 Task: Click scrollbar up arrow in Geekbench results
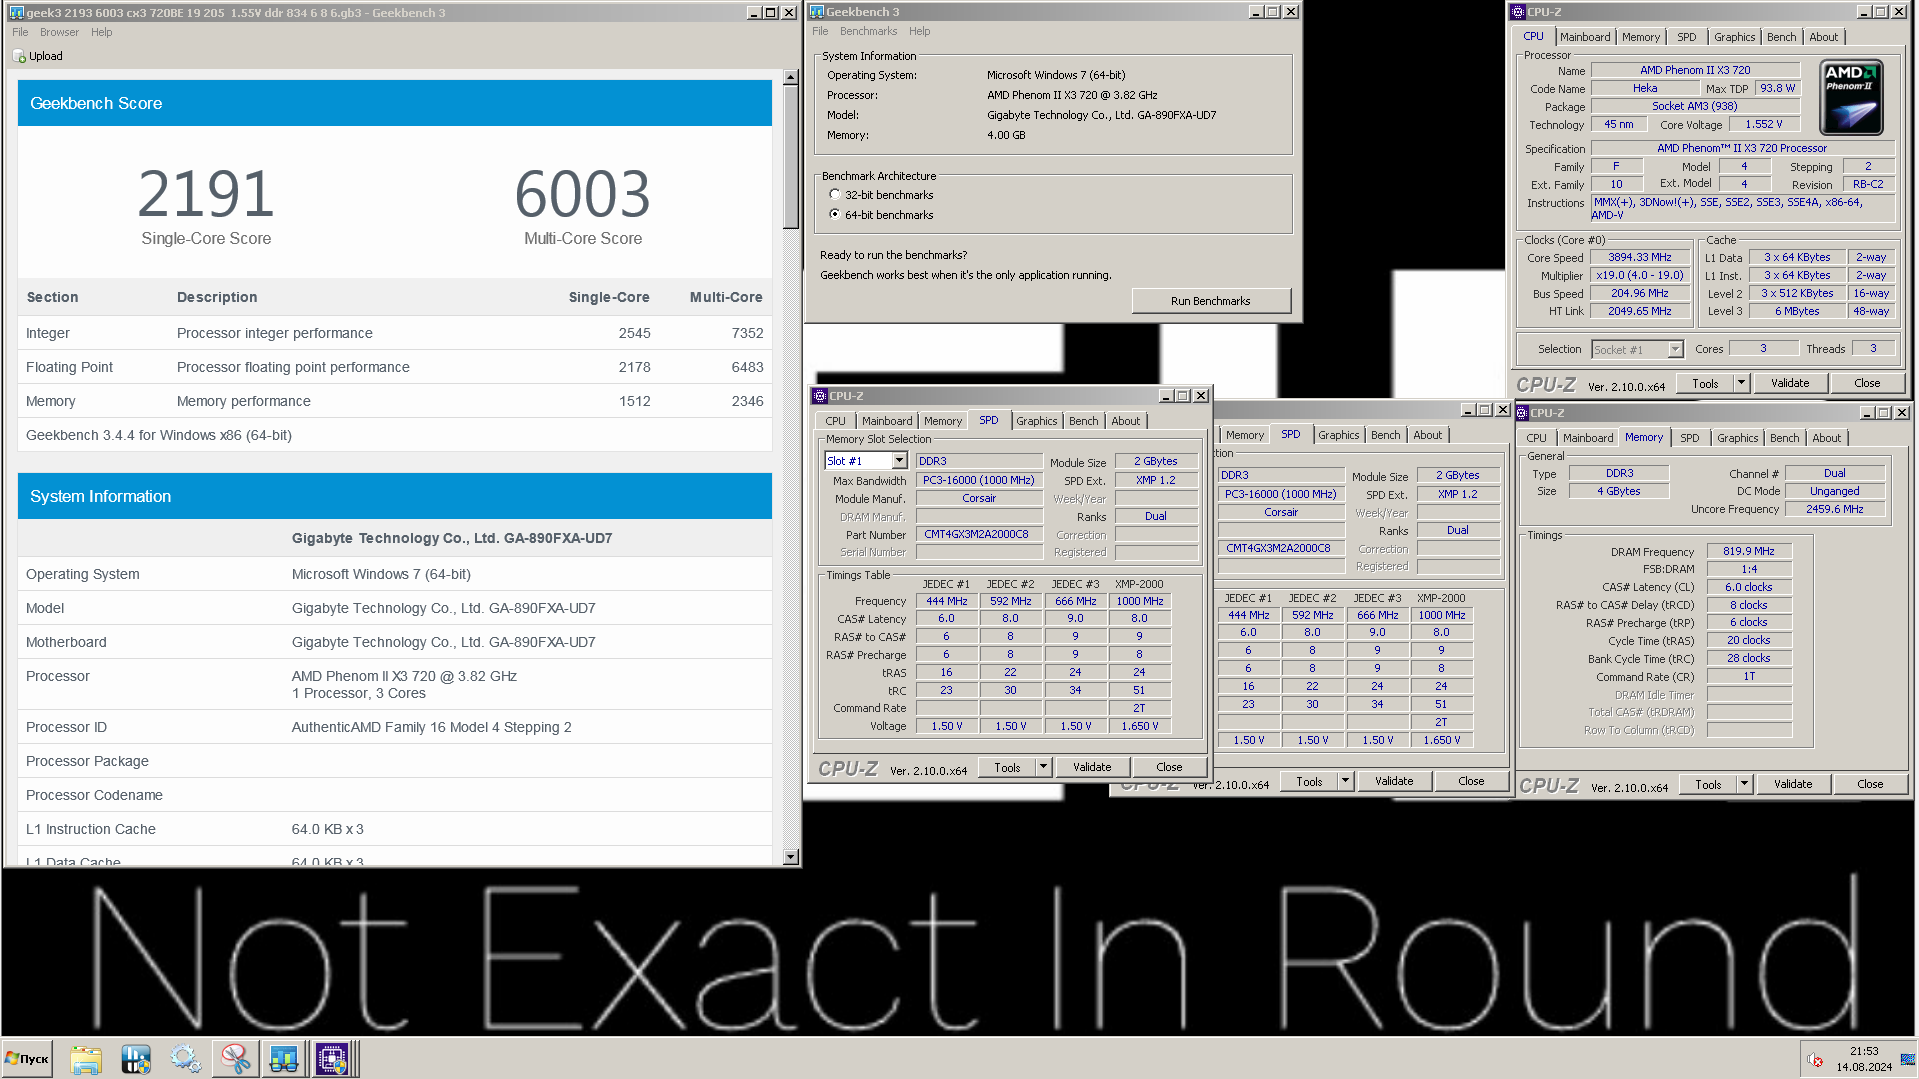[x=790, y=77]
